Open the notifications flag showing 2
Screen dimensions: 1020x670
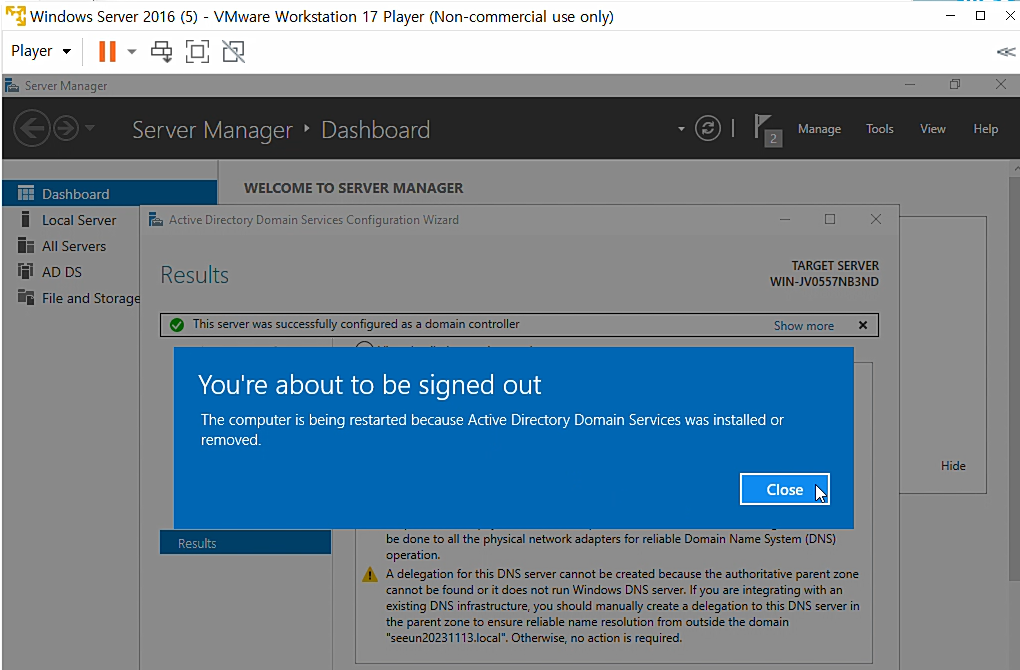767,129
